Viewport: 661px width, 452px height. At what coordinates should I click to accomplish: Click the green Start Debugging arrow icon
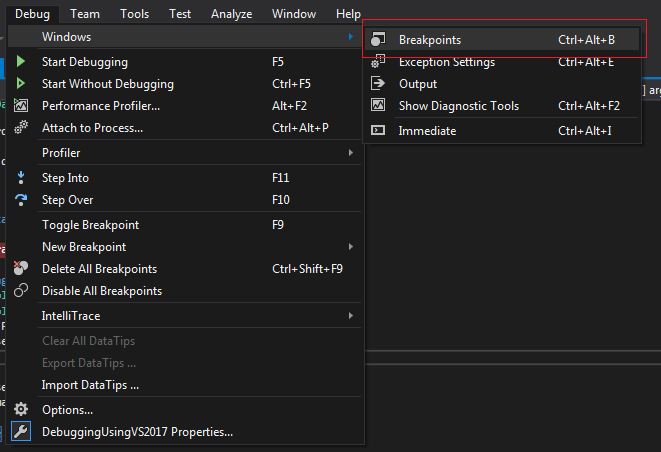21,62
